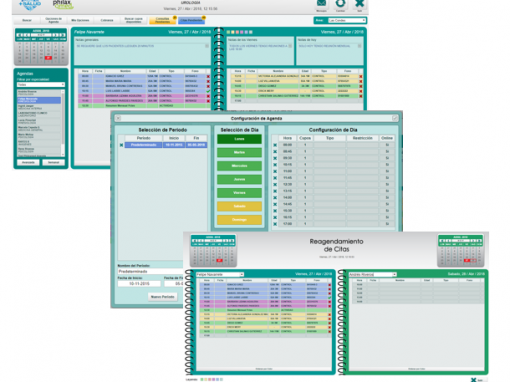Click the X icon next to hour 08:00
Image resolution: width=510 pixels, height=382 pixels.
pyautogui.click(x=275, y=145)
